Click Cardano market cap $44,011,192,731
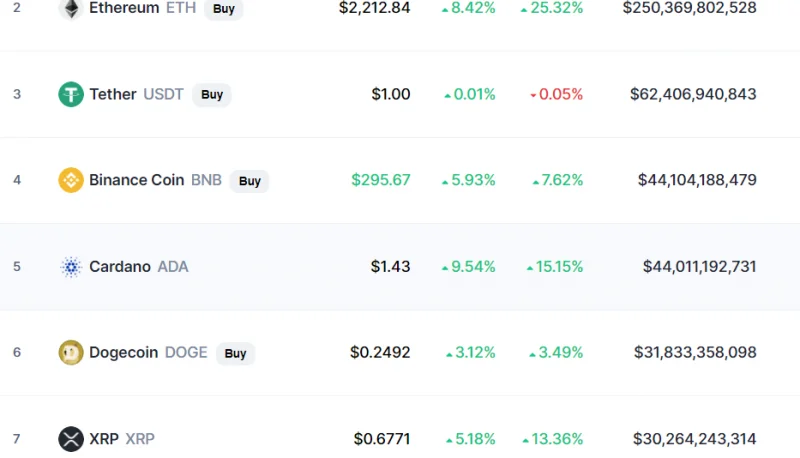The height and width of the screenshot is (458, 800). 699,267
